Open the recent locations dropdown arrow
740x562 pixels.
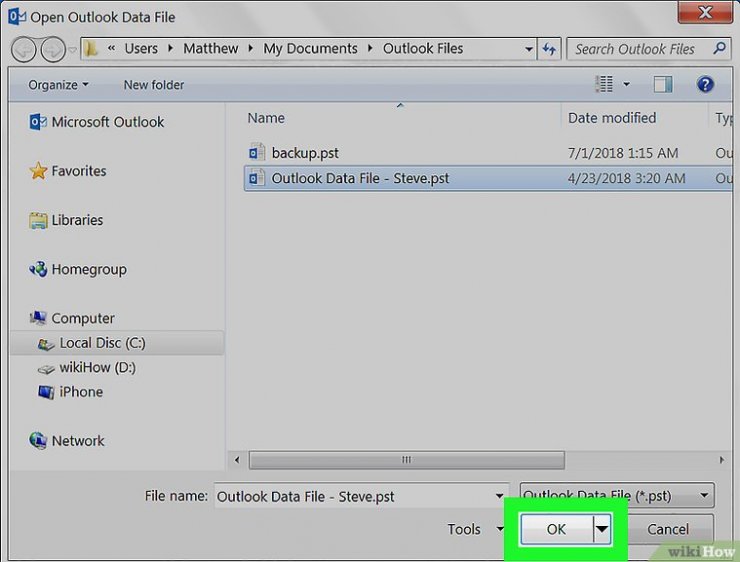(72, 49)
